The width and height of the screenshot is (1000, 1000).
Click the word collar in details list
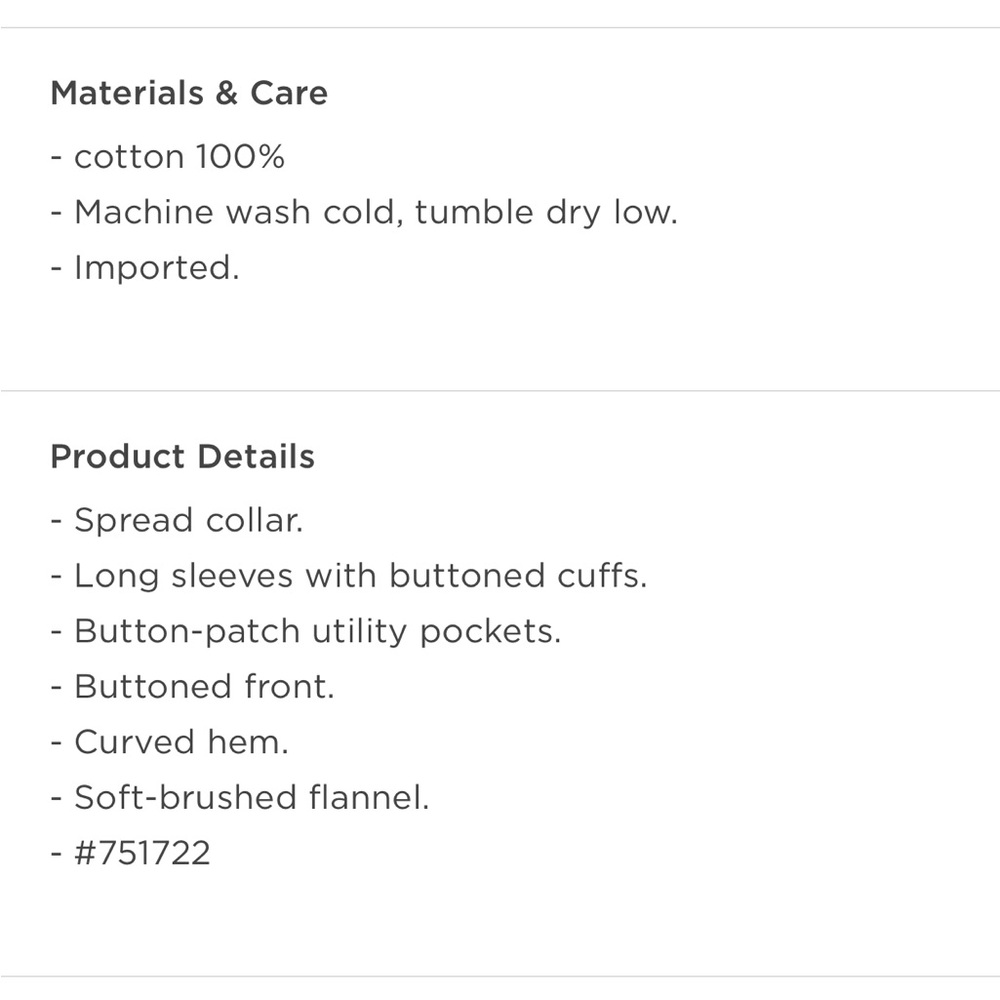tap(254, 520)
